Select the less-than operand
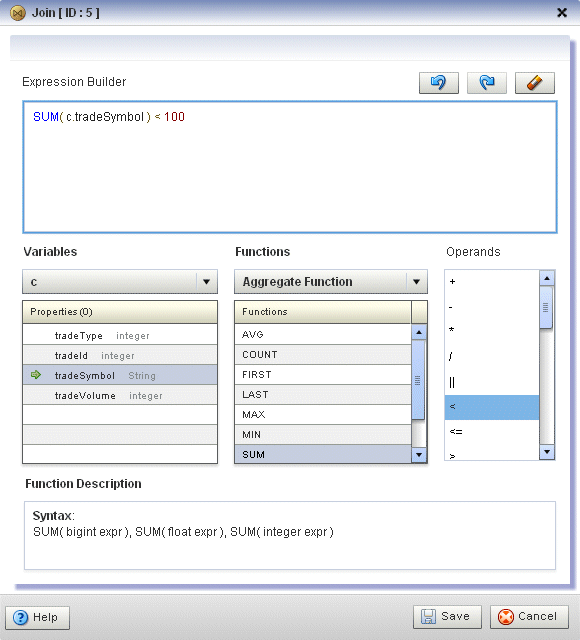The height and width of the screenshot is (640, 580). click(x=491, y=407)
